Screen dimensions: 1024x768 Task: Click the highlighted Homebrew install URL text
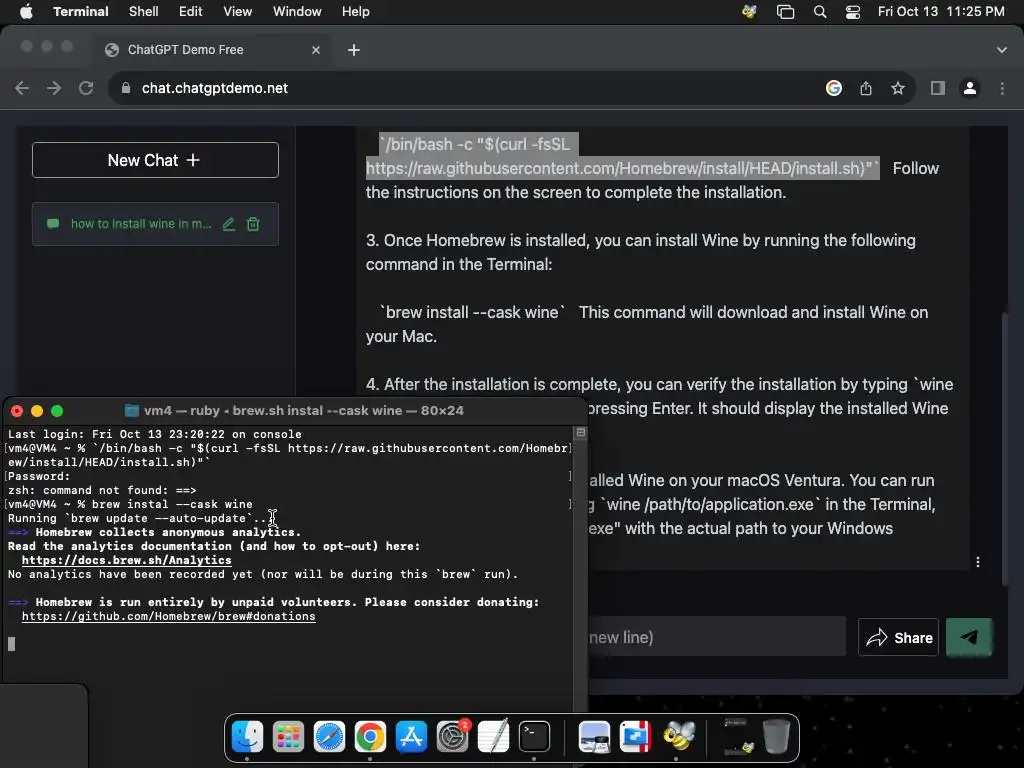point(622,168)
